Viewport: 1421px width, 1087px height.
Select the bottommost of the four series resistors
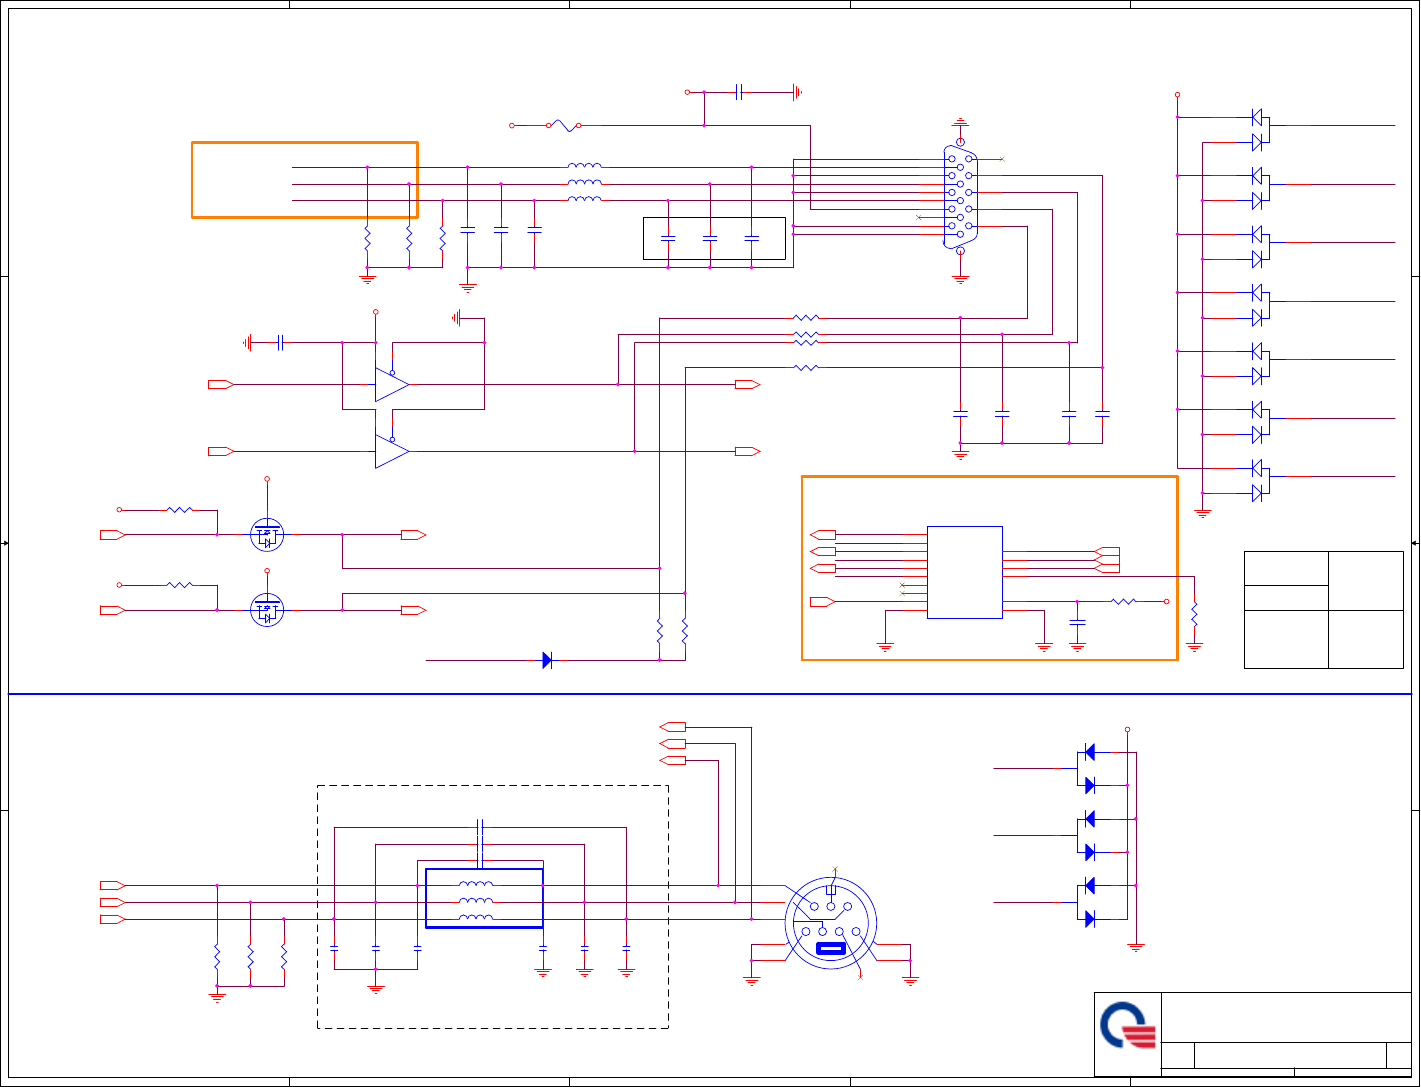pyautogui.click(x=806, y=368)
